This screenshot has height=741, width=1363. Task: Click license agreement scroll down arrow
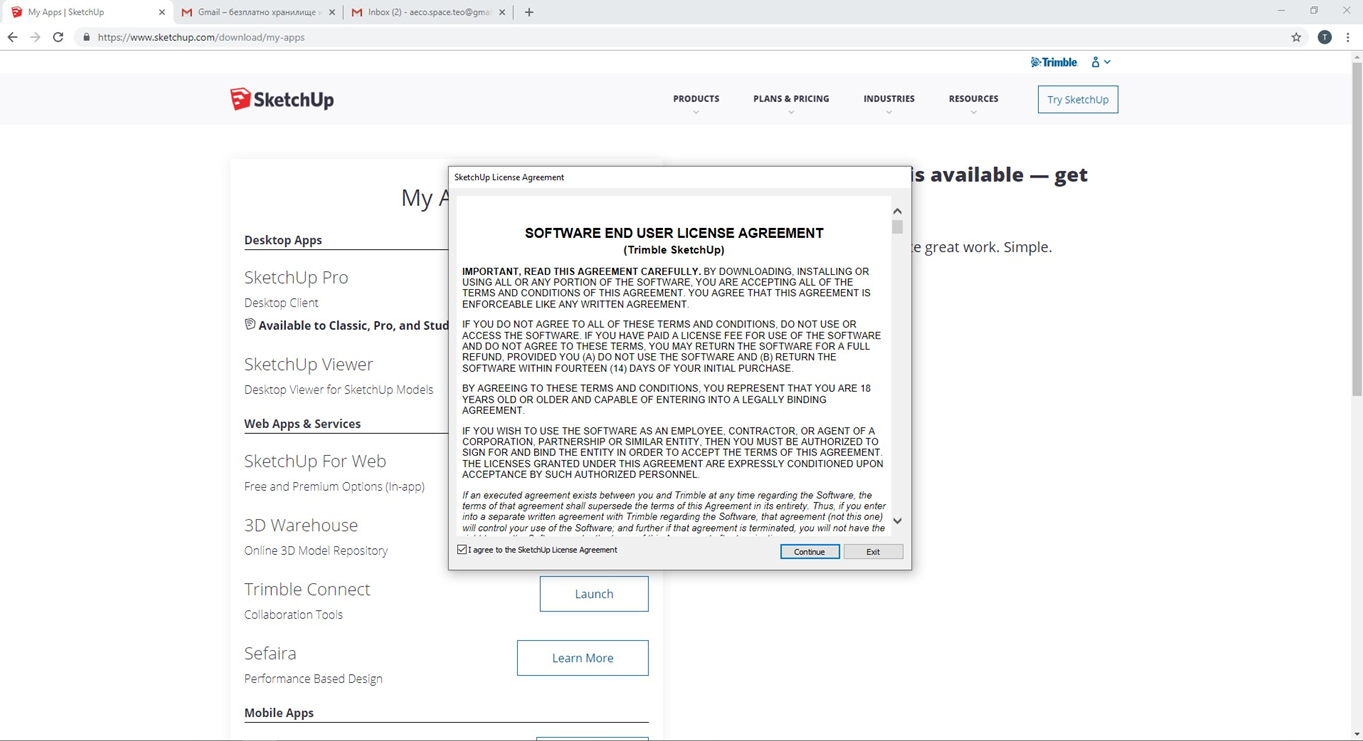pos(897,521)
